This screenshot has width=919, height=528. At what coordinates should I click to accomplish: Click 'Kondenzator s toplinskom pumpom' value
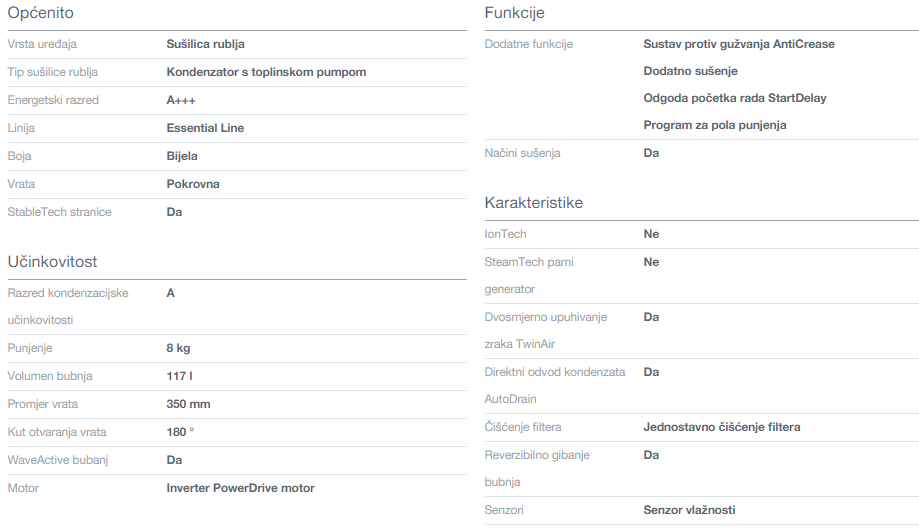(x=266, y=72)
